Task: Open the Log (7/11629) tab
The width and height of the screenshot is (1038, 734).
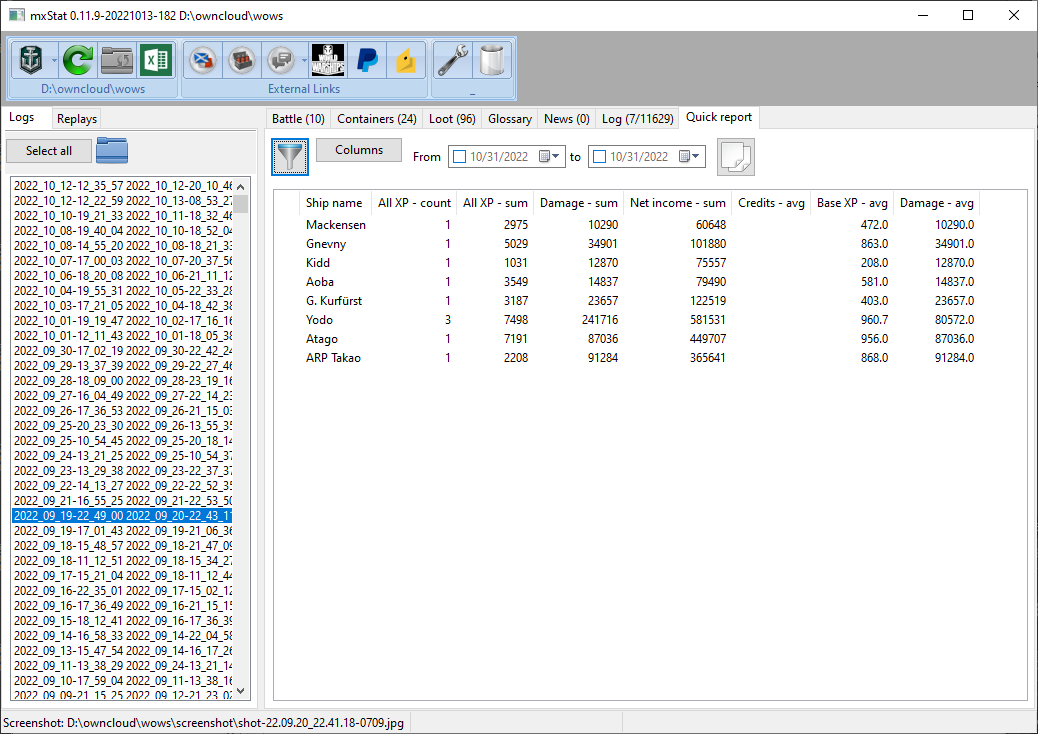Action: [637, 118]
